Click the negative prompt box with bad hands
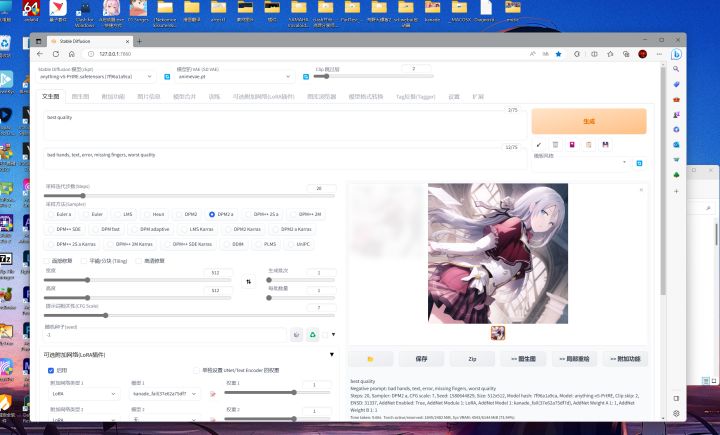 285,158
